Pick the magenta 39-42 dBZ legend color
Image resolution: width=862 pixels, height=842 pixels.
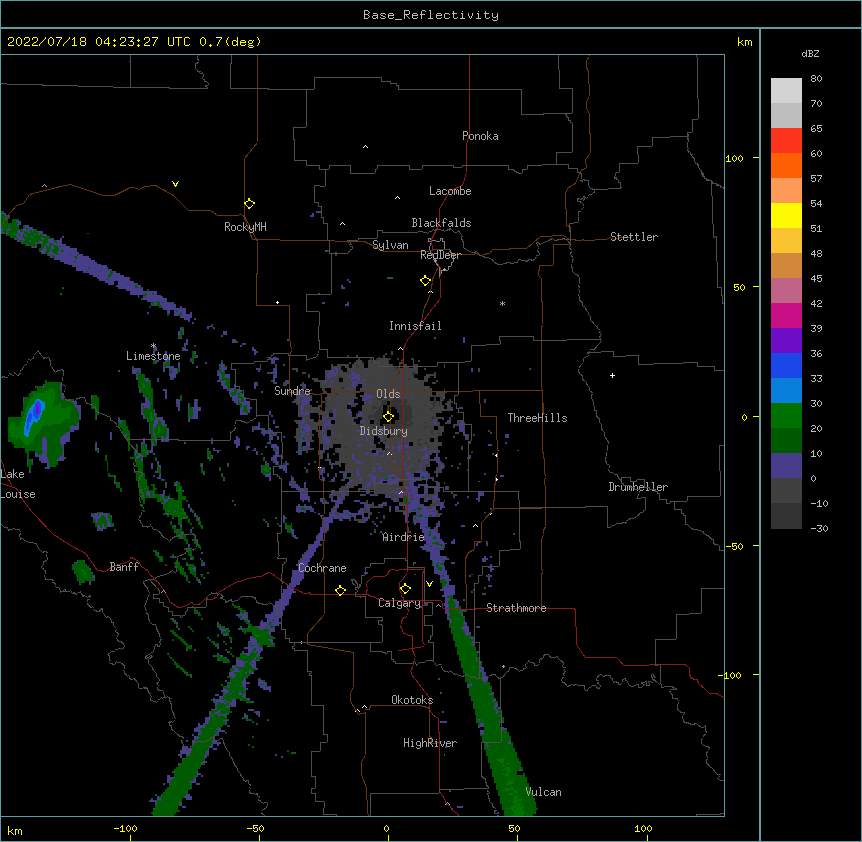pos(786,315)
